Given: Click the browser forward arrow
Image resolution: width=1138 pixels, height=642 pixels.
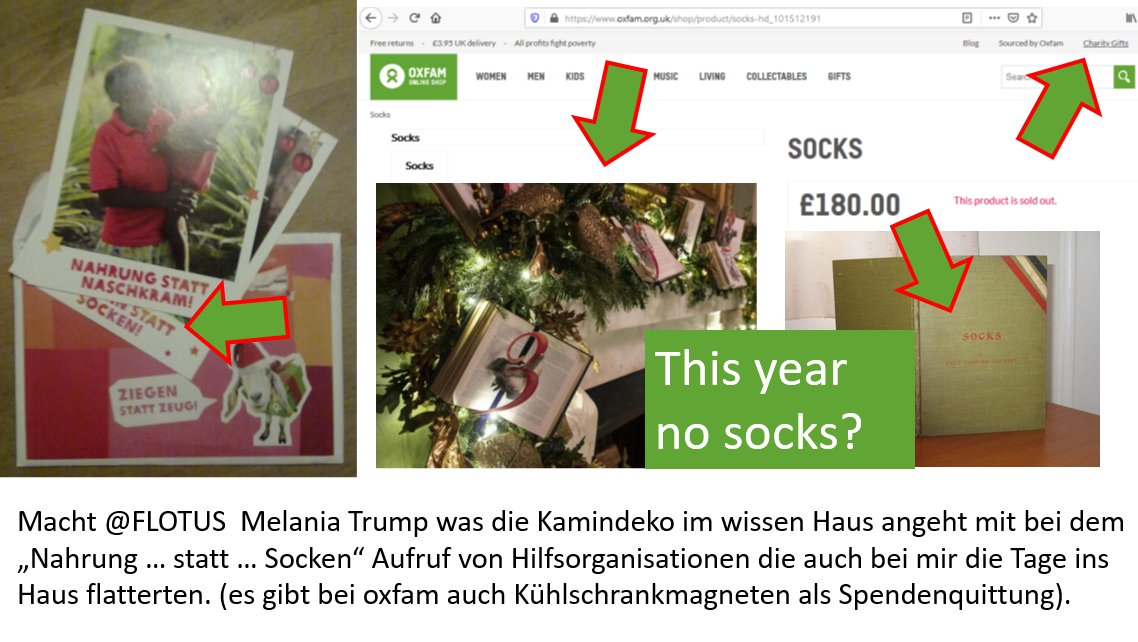Looking at the screenshot, I should pos(393,17).
